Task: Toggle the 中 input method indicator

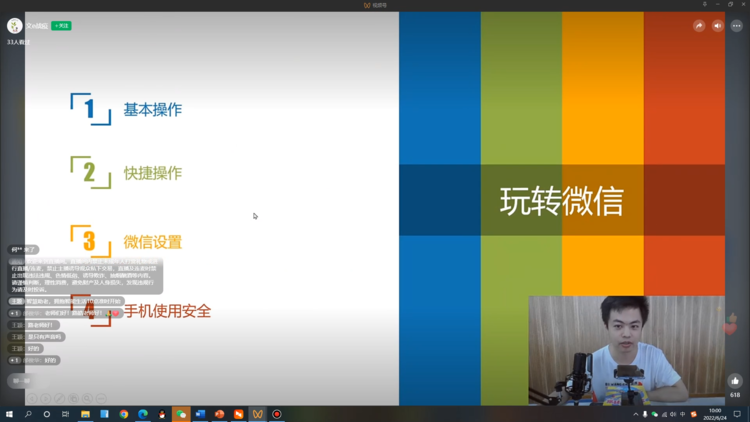Action: coord(683,414)
